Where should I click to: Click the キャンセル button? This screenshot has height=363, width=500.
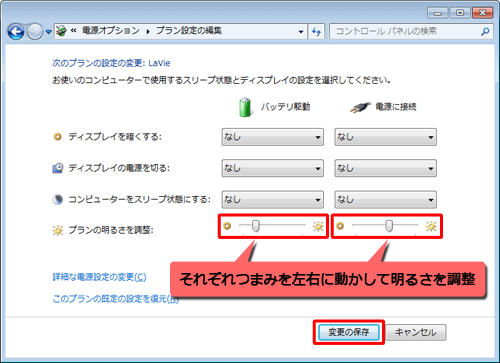(x=416, y=332)
